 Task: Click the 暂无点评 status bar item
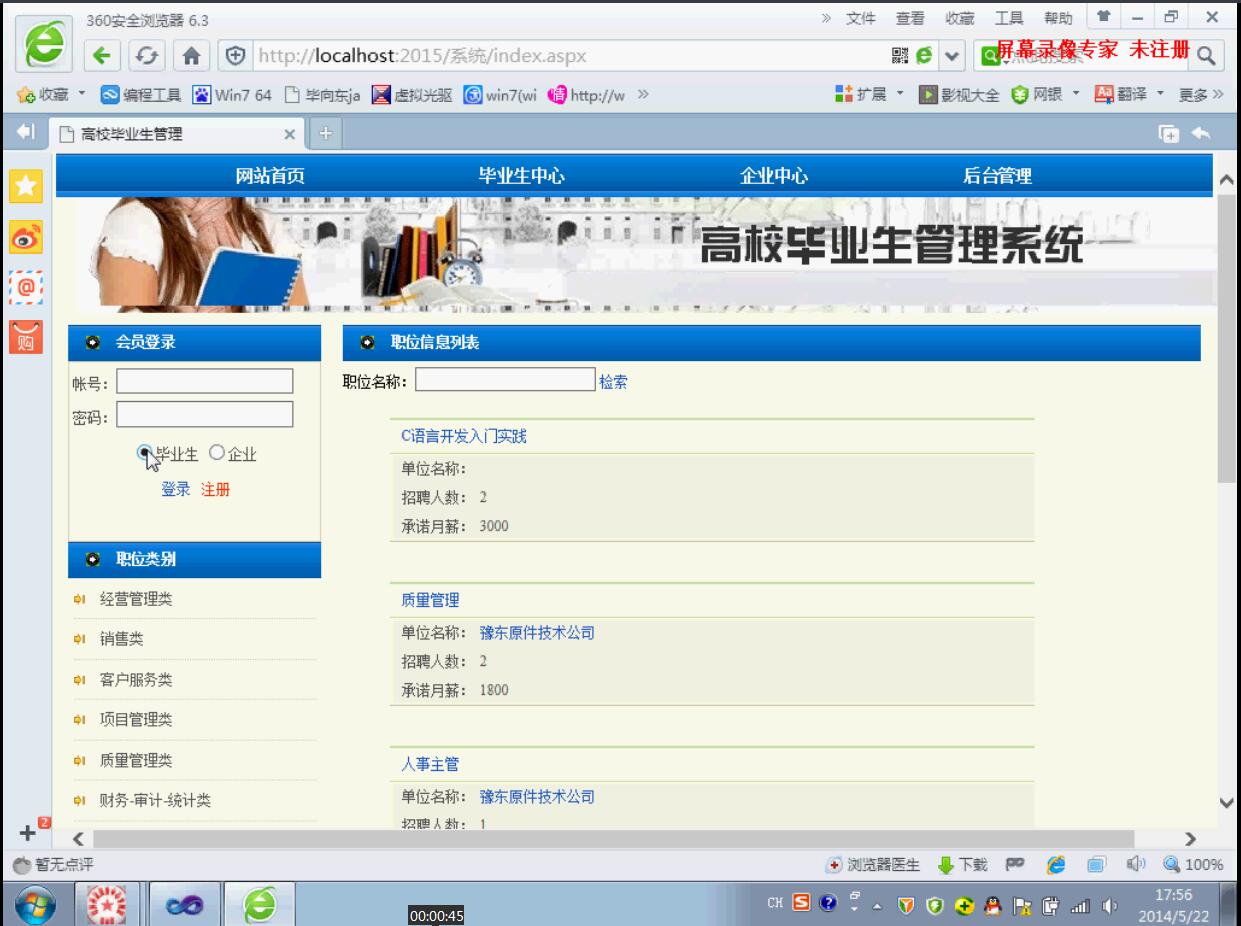point(53,865)
